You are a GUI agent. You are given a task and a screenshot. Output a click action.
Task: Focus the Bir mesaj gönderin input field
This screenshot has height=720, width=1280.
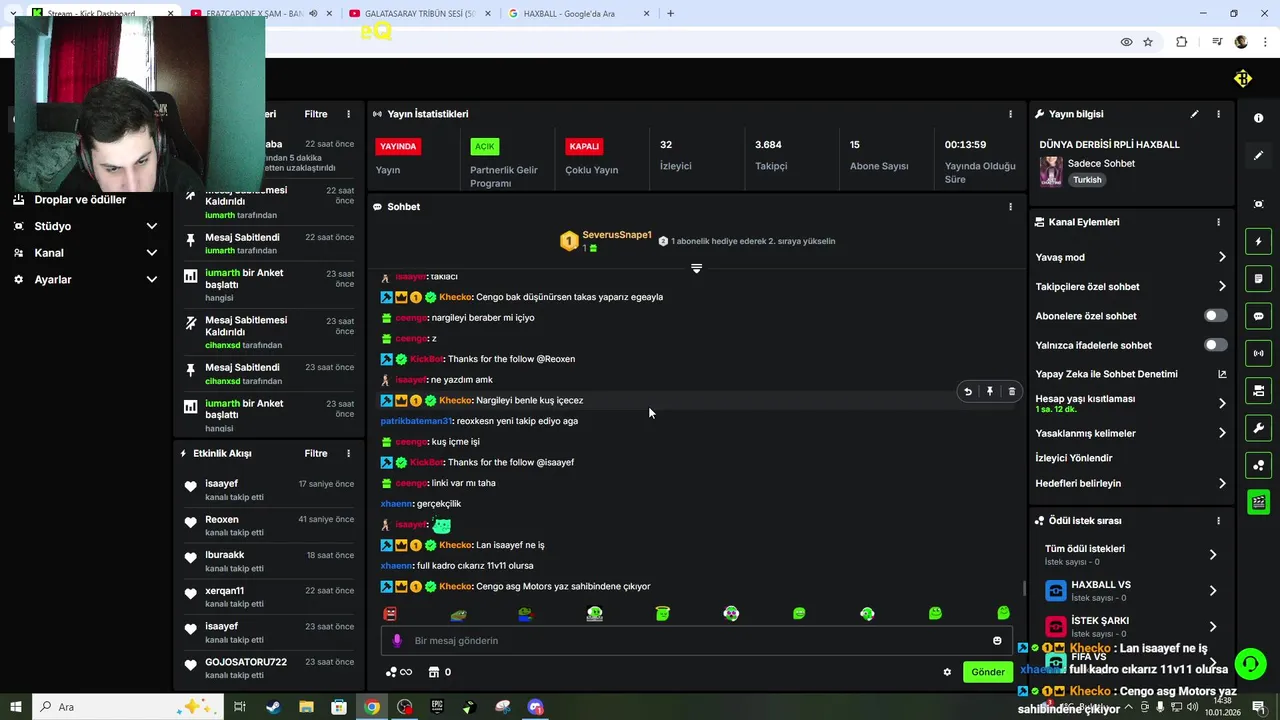[697, 641]
